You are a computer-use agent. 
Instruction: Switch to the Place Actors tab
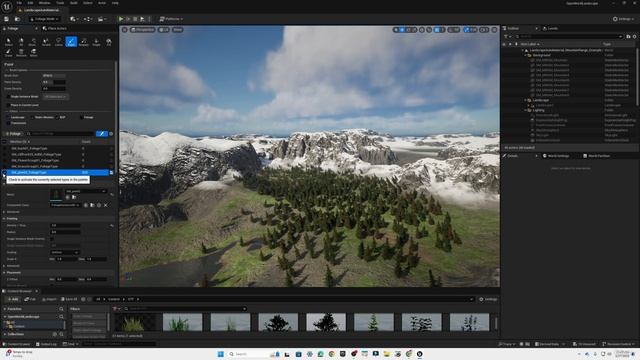pyautogui.click(x=55, y=29)
